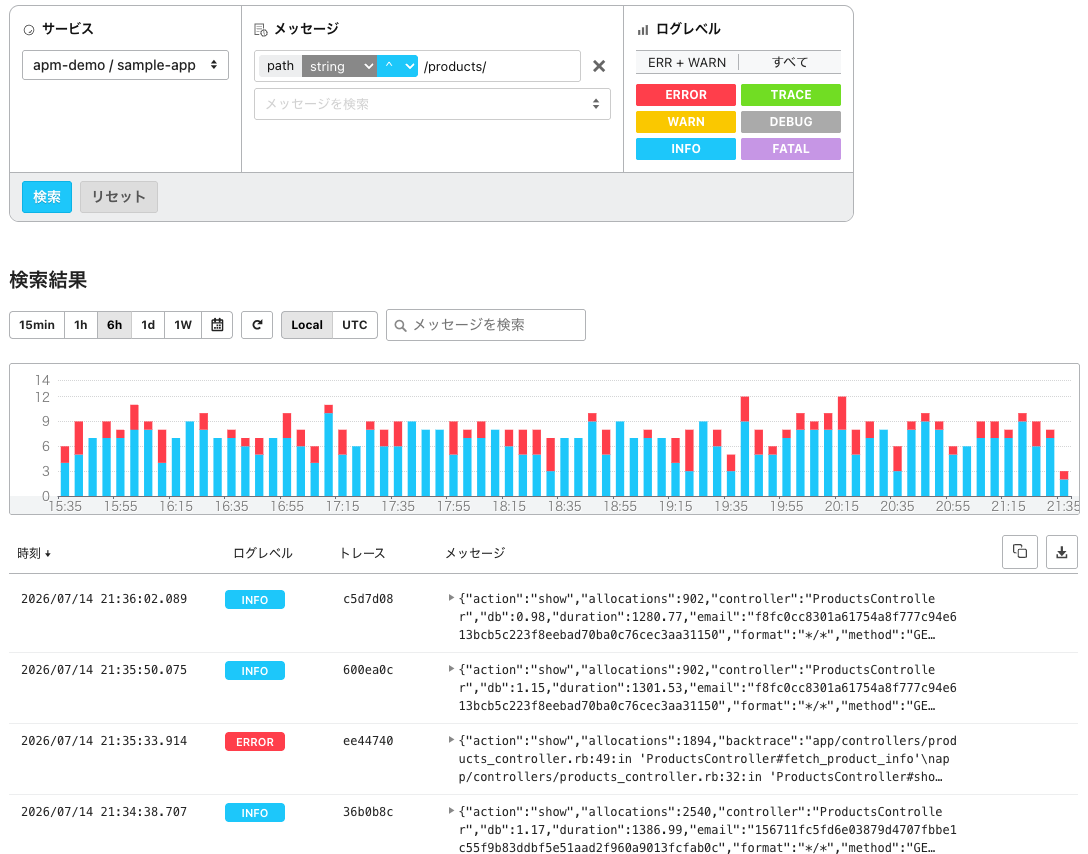Toggle the DEBUG log level
The width and height of the screenshot is (1088, 854).
[790, 121]
